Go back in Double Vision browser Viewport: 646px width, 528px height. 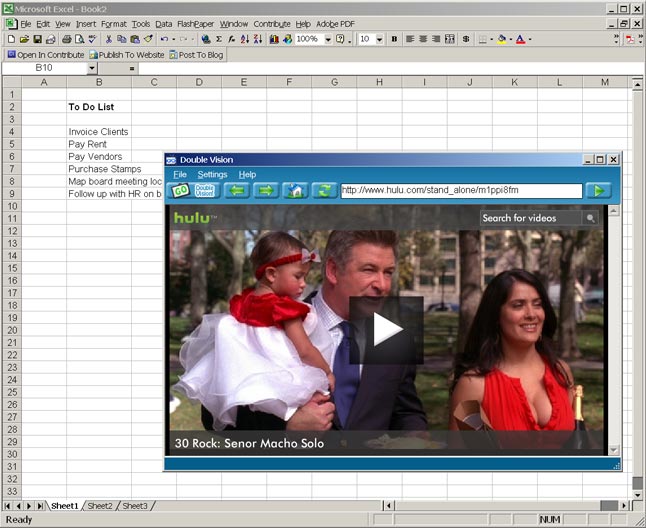[237, 191]
